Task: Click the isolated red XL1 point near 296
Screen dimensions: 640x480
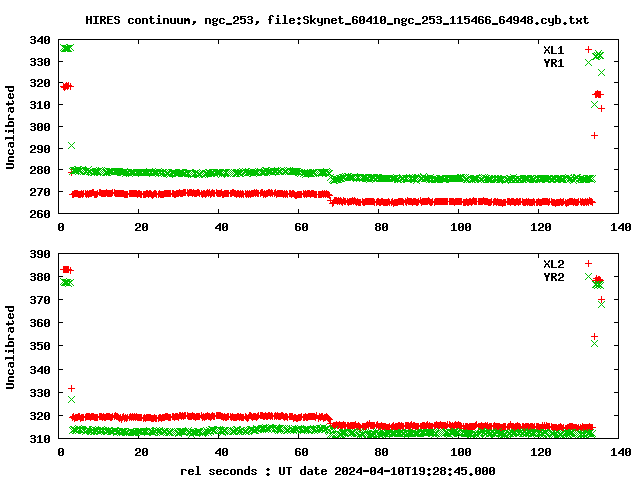Action: point(594,136)
